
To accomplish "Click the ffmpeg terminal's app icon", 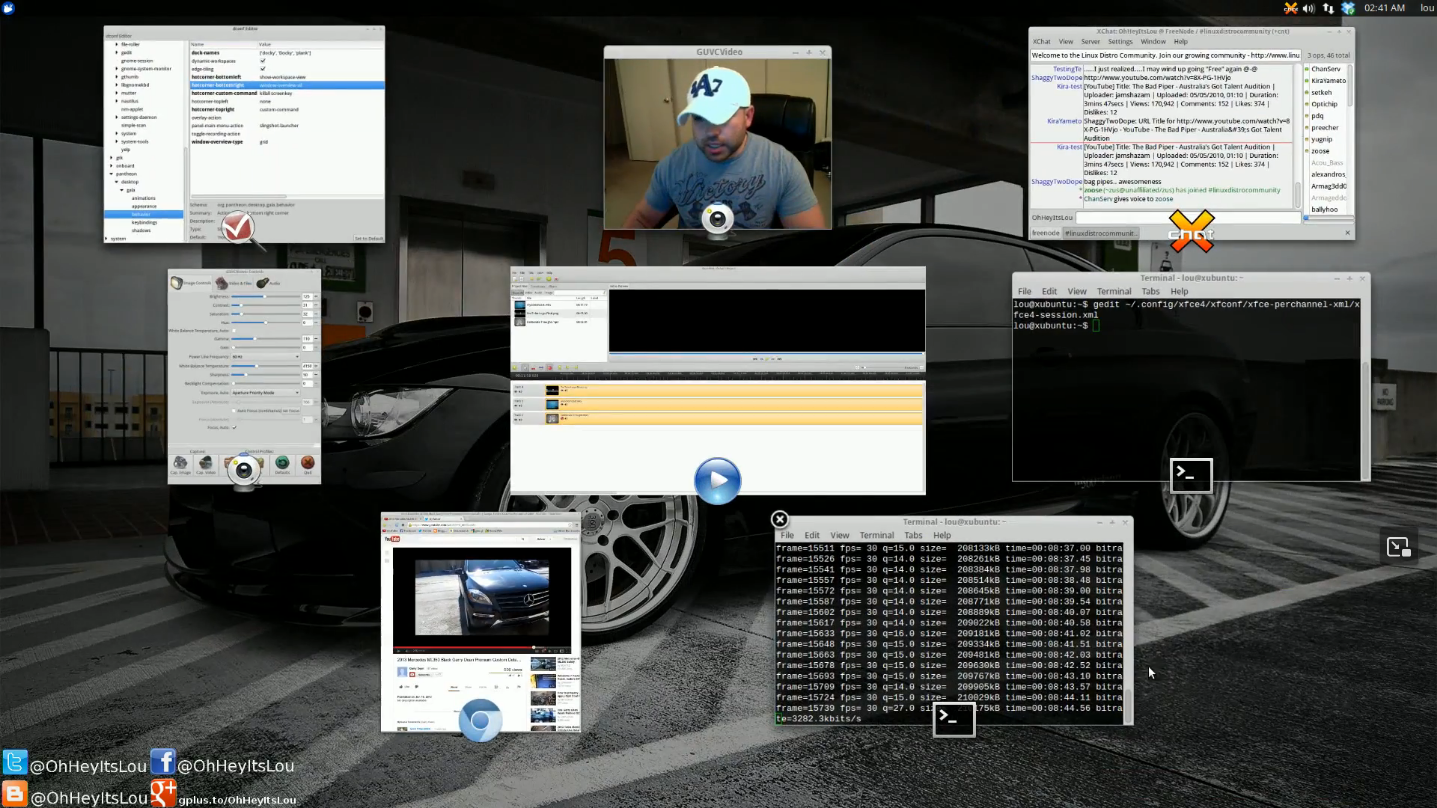I will point(954,719).
